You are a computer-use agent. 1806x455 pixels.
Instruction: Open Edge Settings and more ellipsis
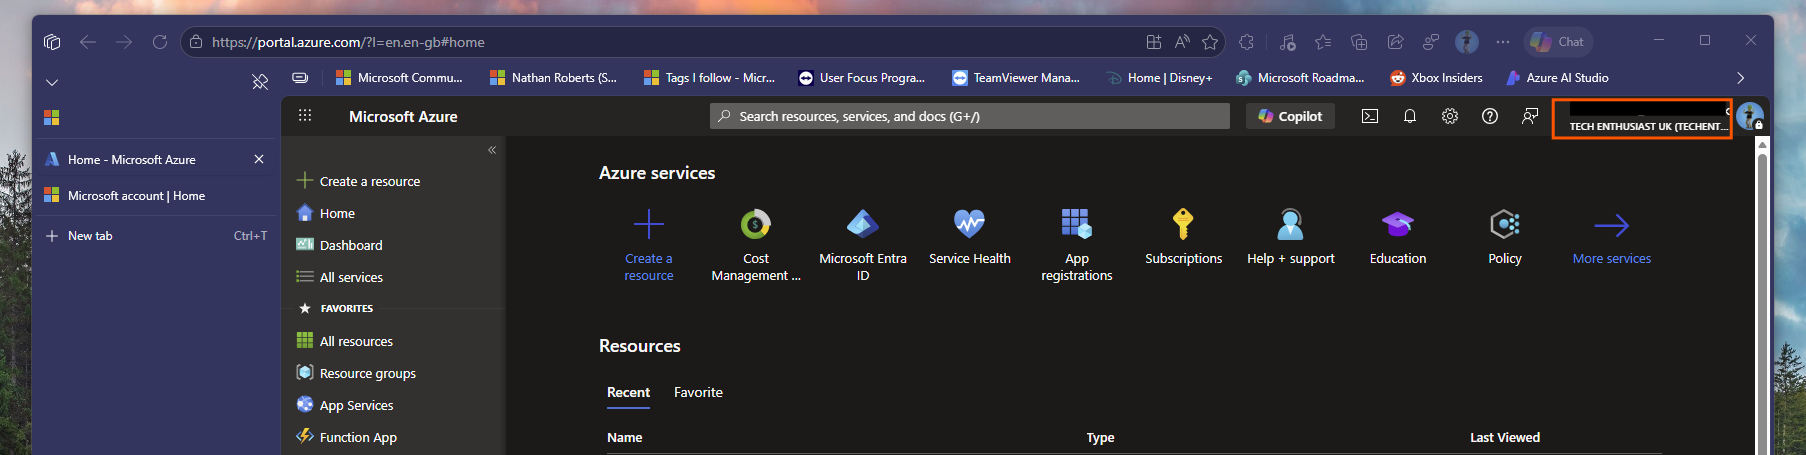[1503, 42]
